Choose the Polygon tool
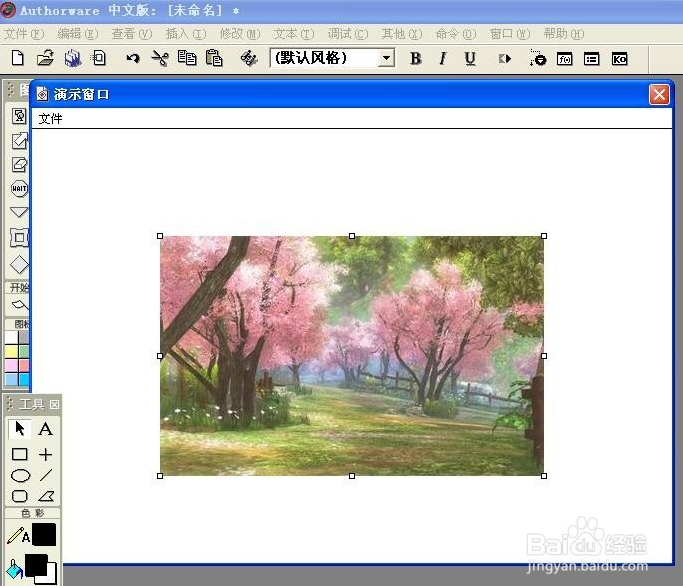This screenshot has height=586, width=683. pyautogui.click(x=46, y=496)
